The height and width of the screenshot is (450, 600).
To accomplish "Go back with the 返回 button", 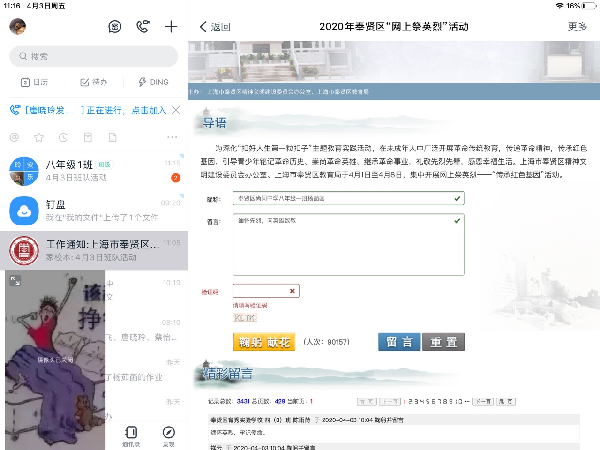I will click(x=215, y=27).
